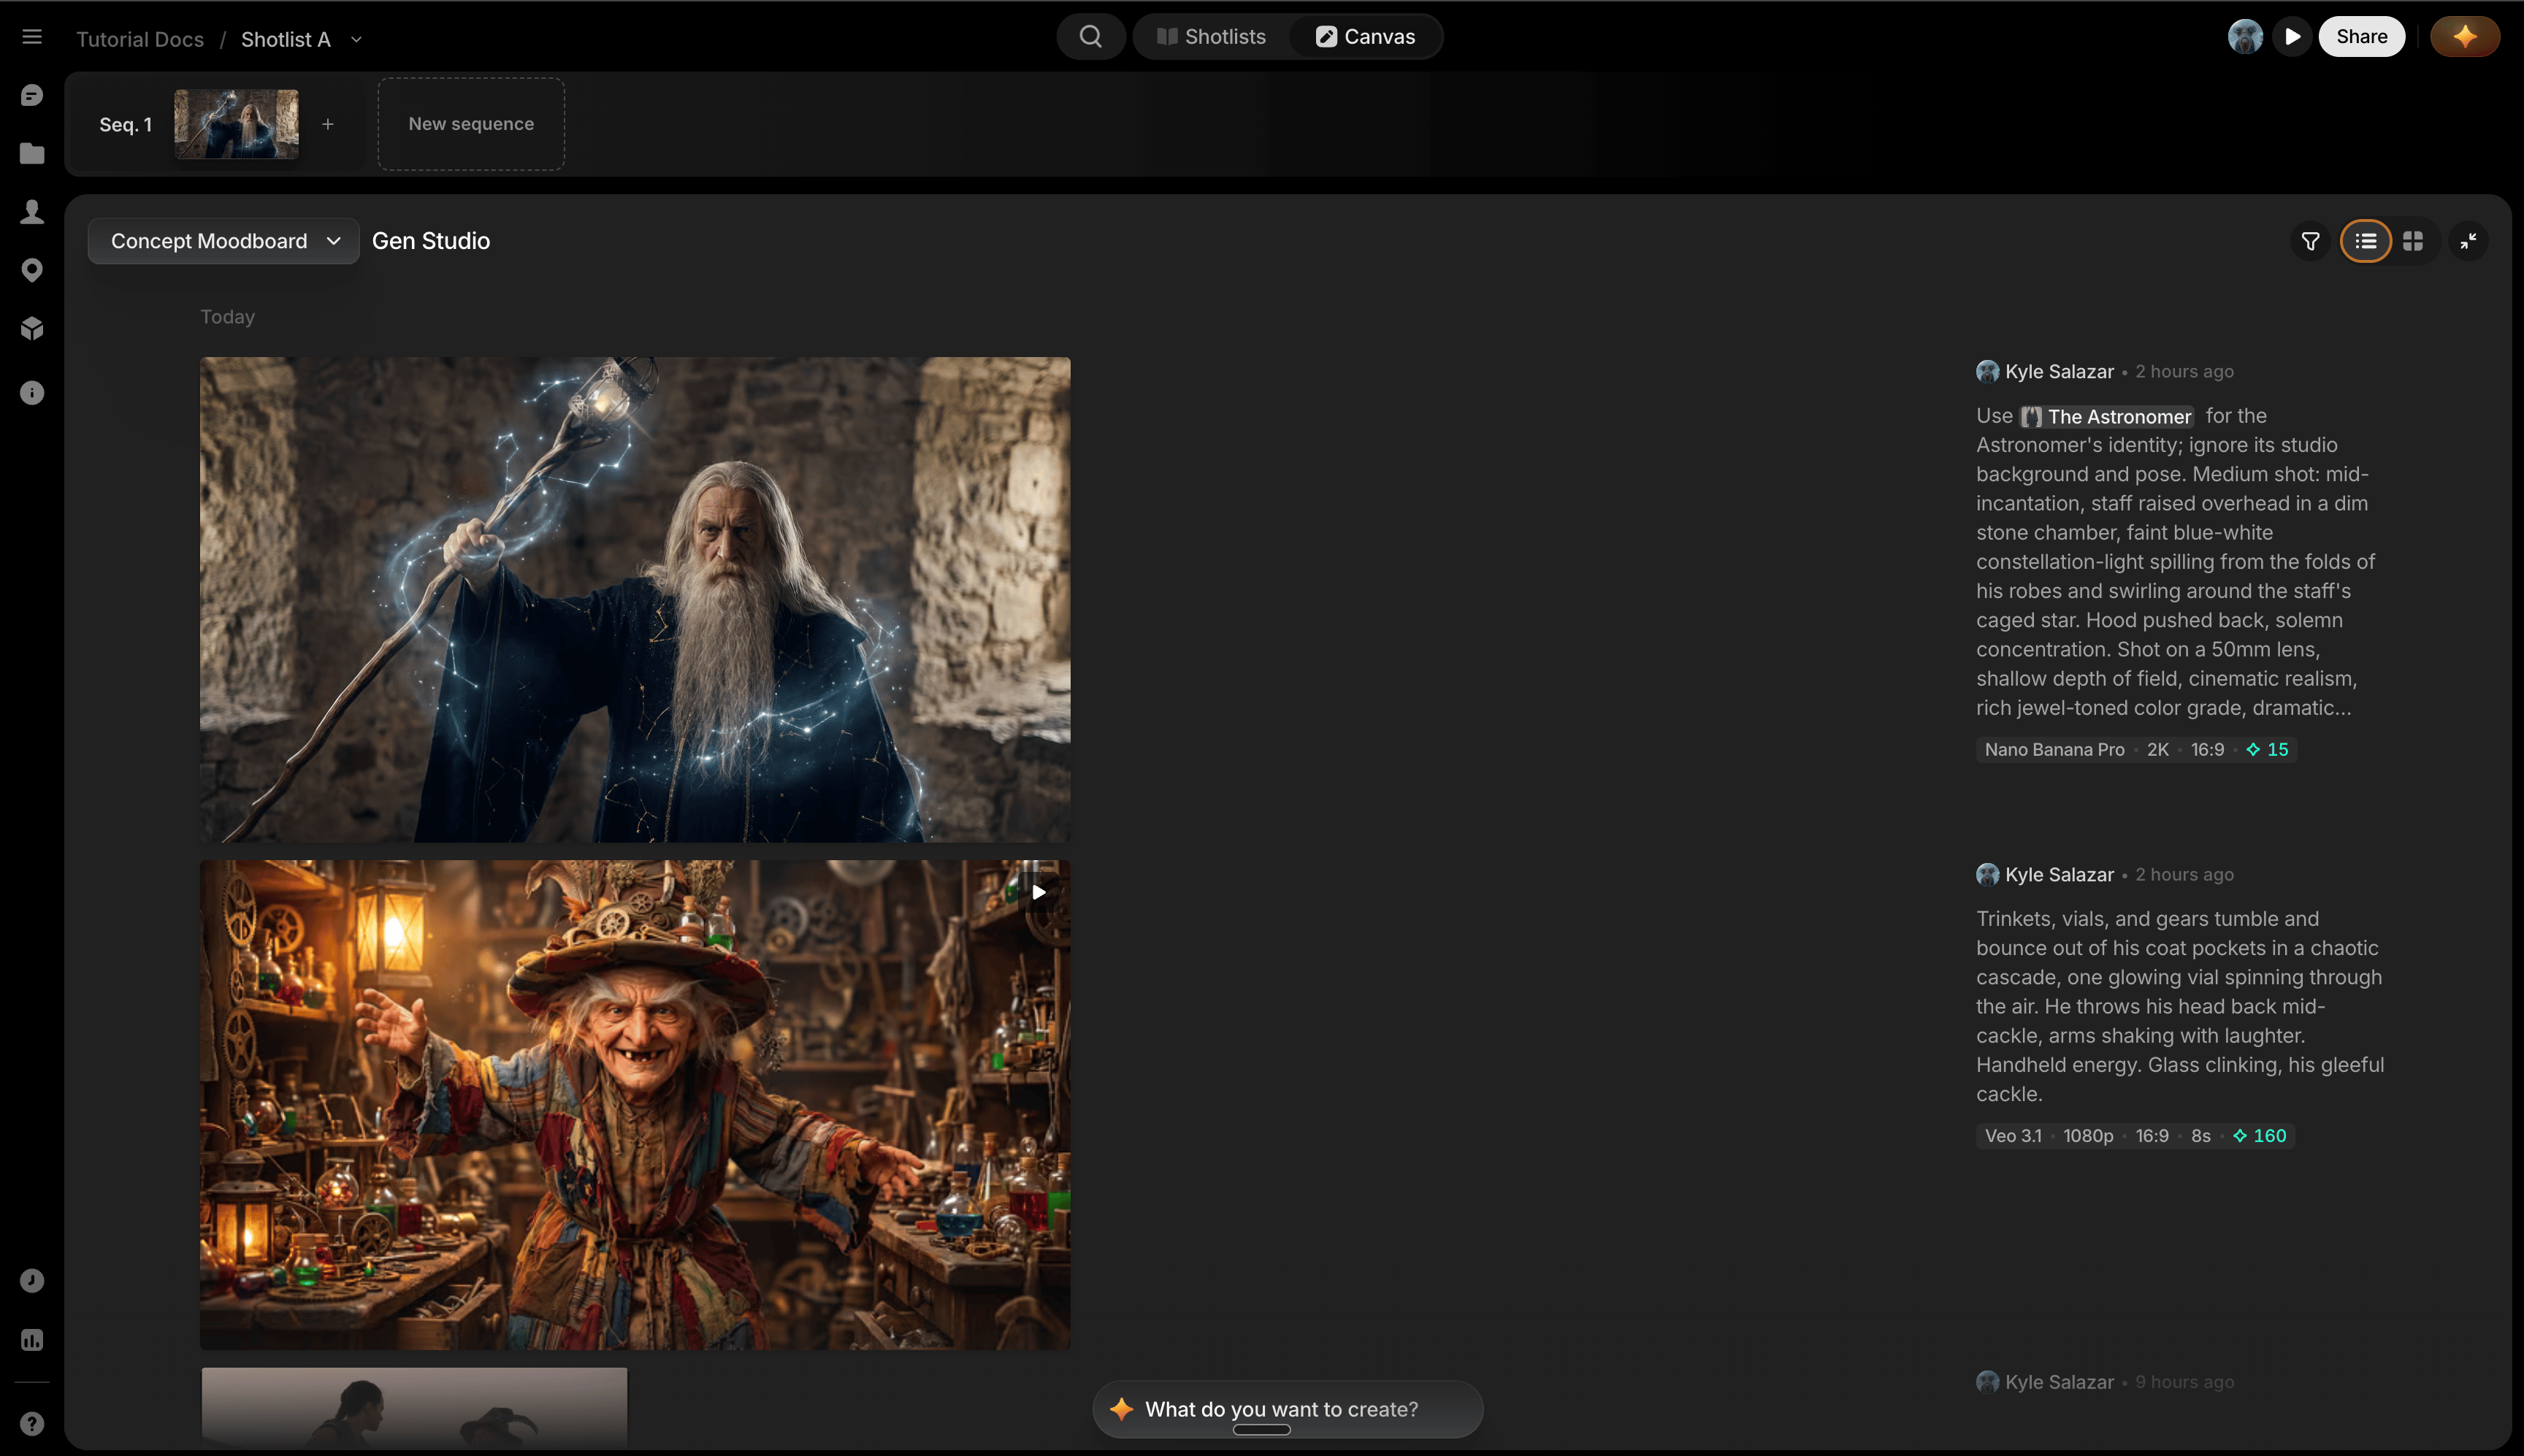The width and height of the screenshot is (2524, 1456).
Task: Click sparkle icon in the create prompt
Action: [x=1121, y=1409]
